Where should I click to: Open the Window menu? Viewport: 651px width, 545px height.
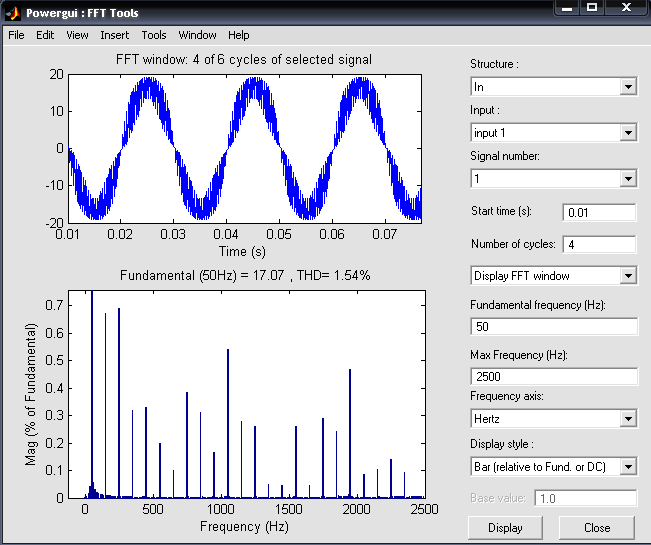pos(197,35)
